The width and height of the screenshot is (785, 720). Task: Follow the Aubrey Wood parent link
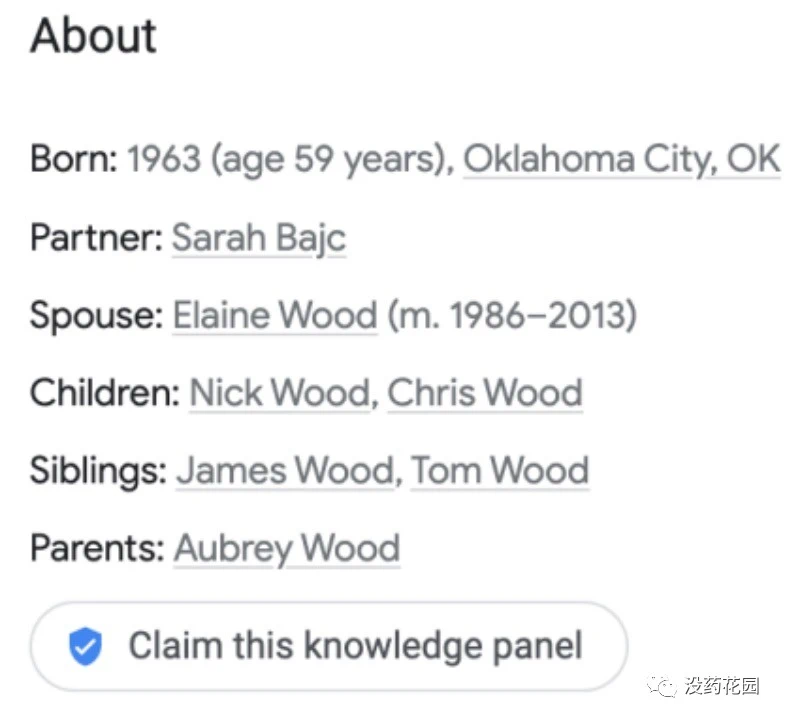(287, 548)
